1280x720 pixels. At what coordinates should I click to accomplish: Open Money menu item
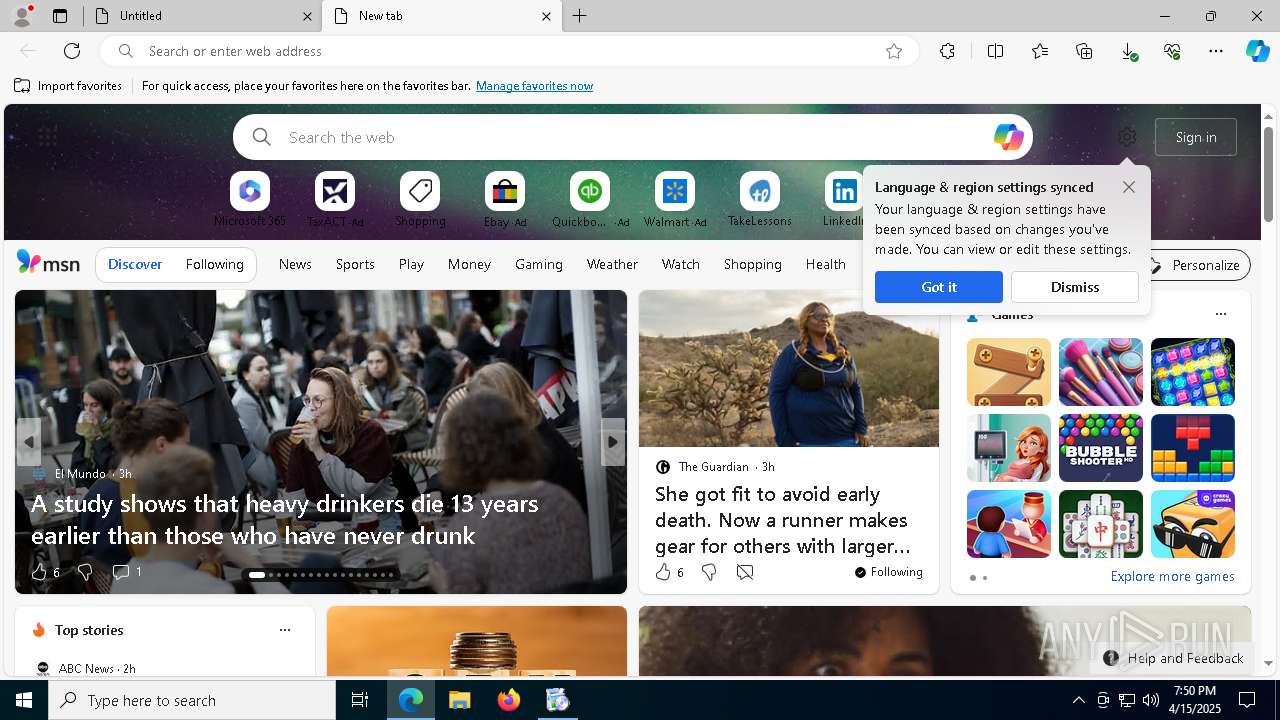[x=469, y=264]
